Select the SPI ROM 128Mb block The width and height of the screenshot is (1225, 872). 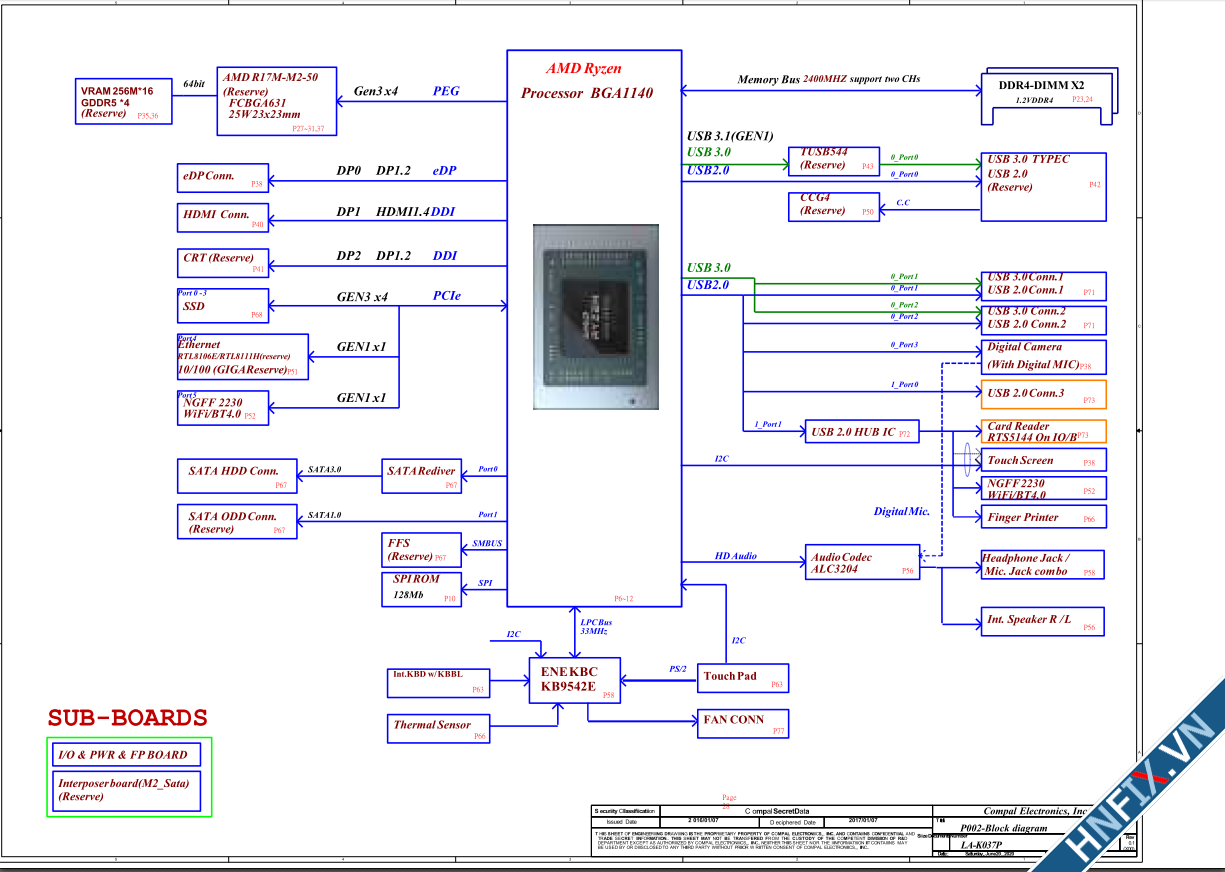423,589
